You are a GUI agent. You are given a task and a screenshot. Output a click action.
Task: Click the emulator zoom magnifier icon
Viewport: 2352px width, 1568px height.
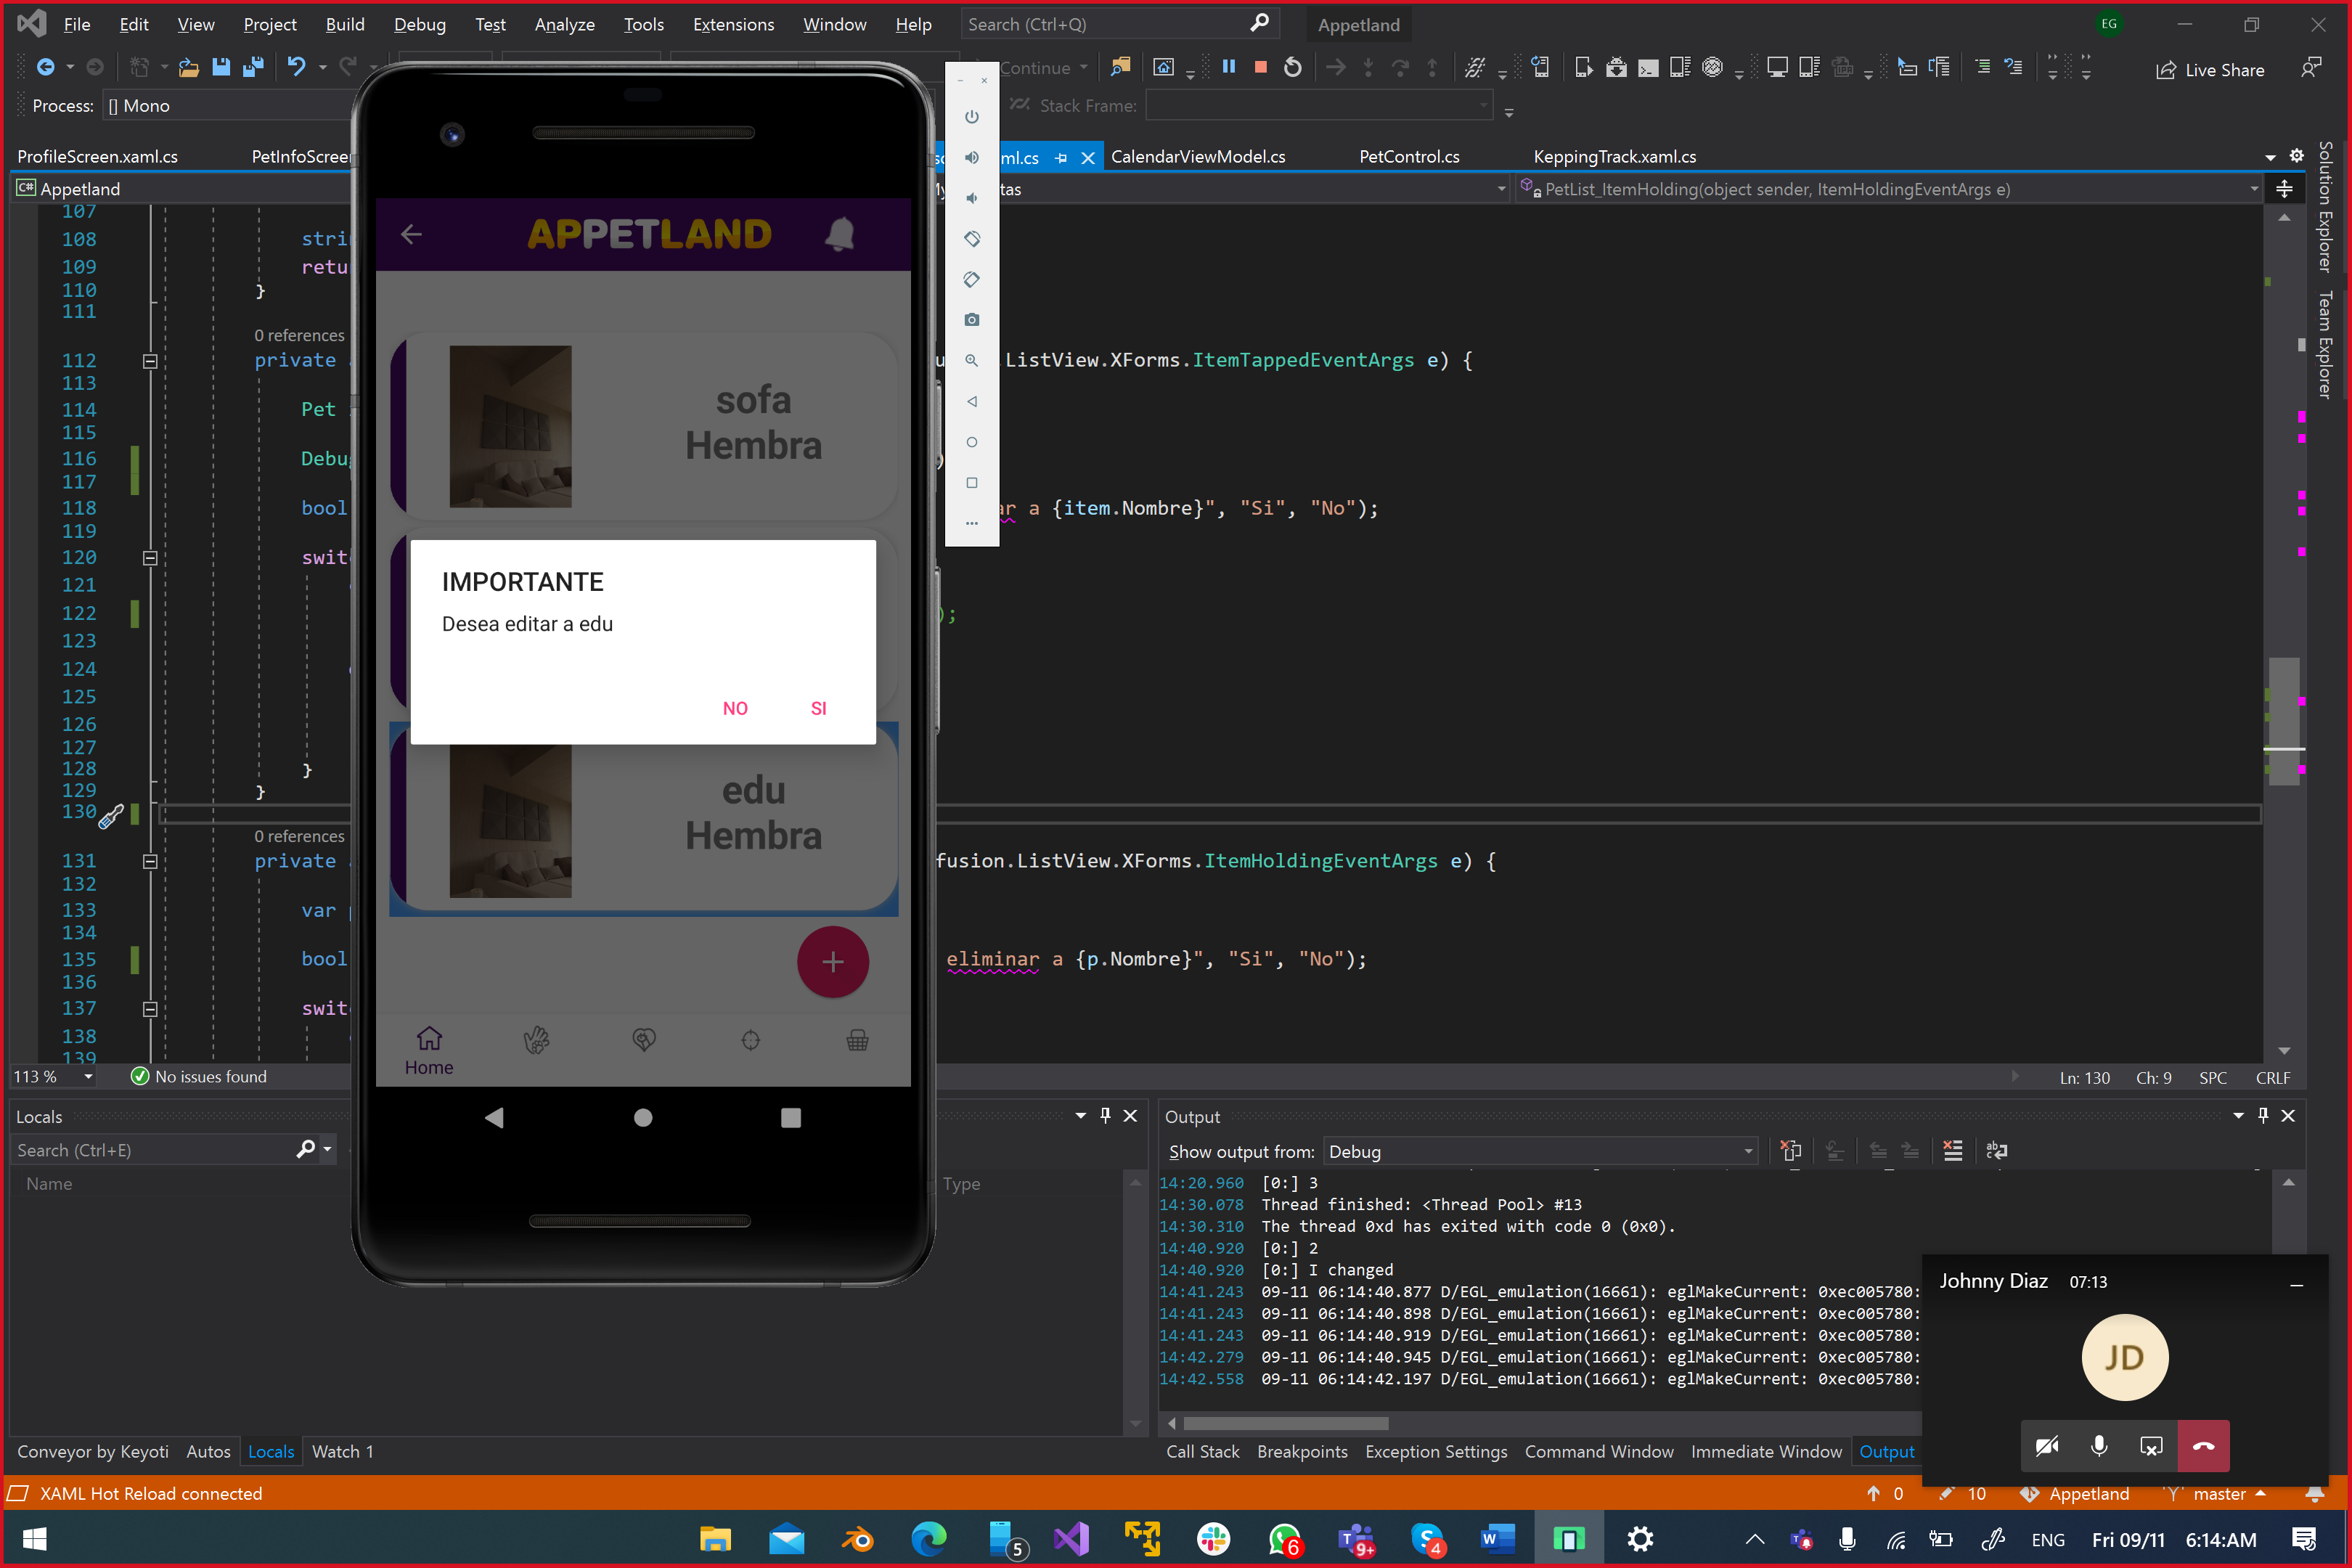point(971,361)
